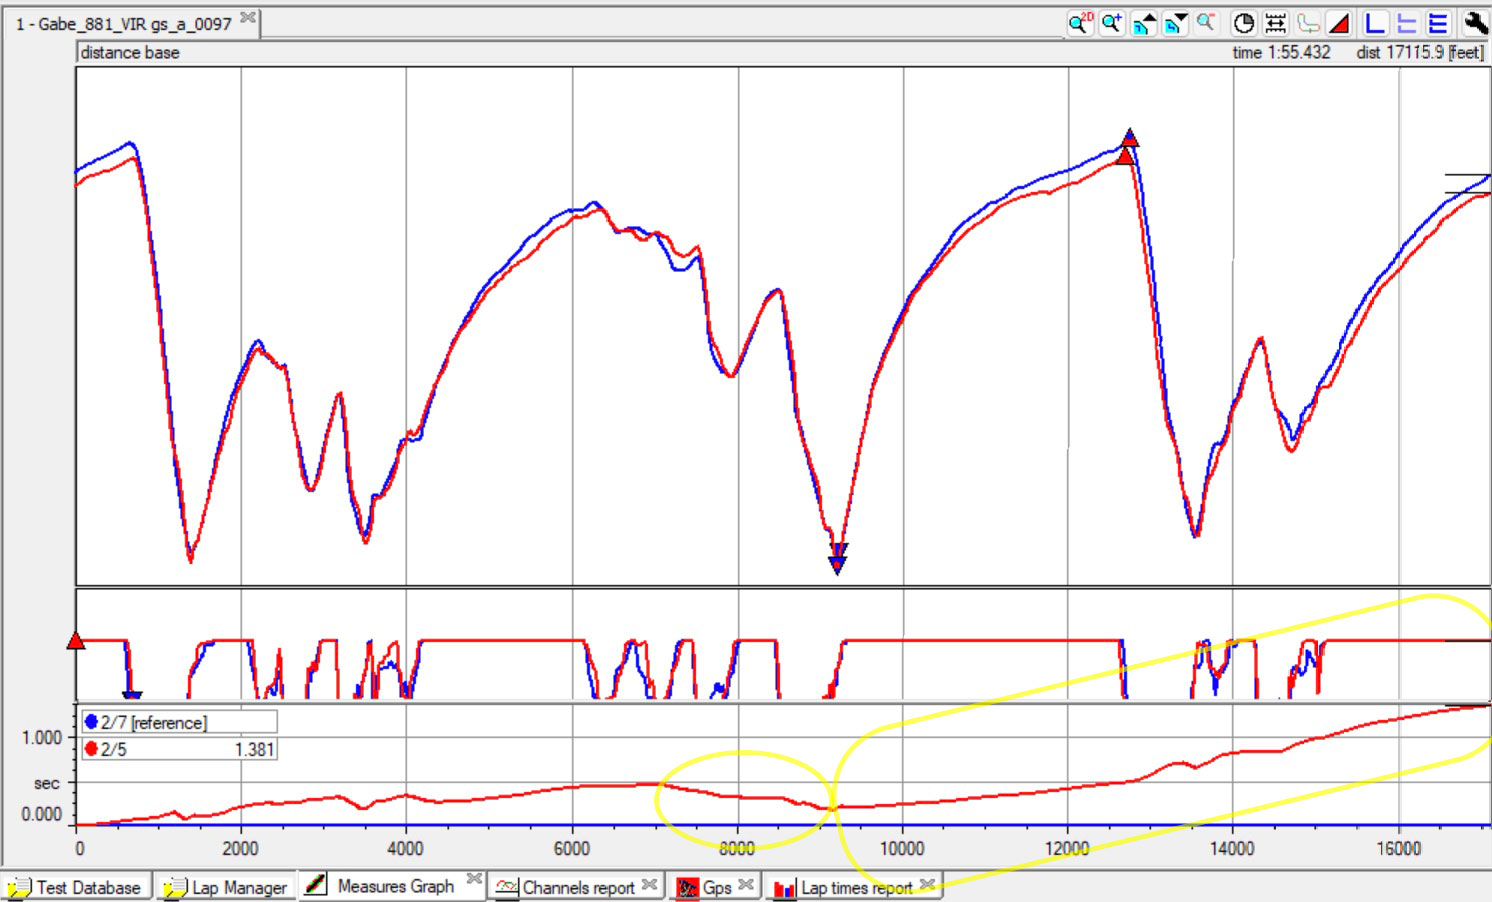Click the zoom in magnifier with plus
This screenshot has width=1492, height=902.
click(1112, 23)
